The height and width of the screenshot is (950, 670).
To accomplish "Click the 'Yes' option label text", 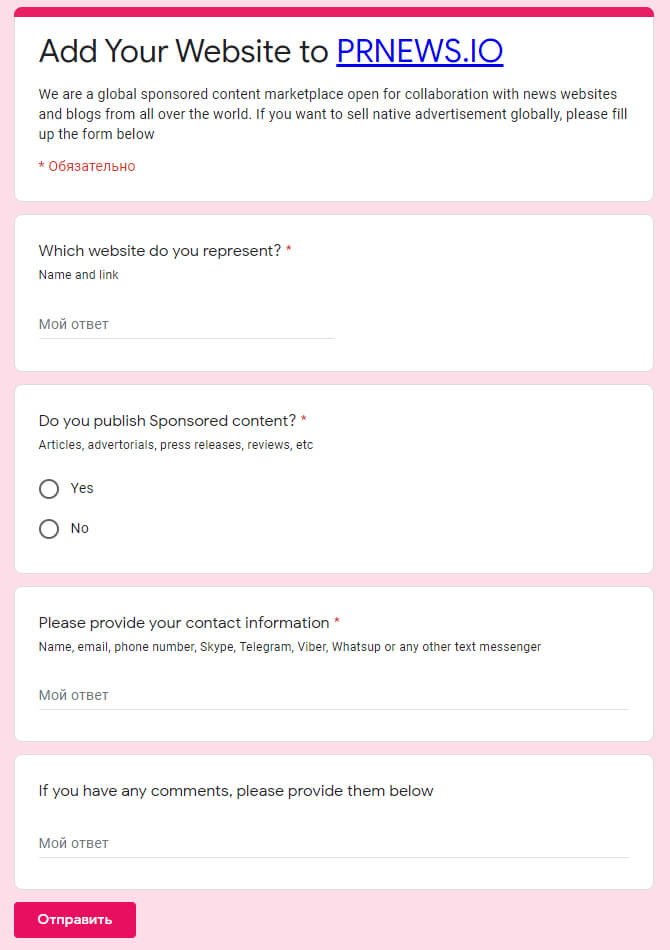I will point(82,488).
